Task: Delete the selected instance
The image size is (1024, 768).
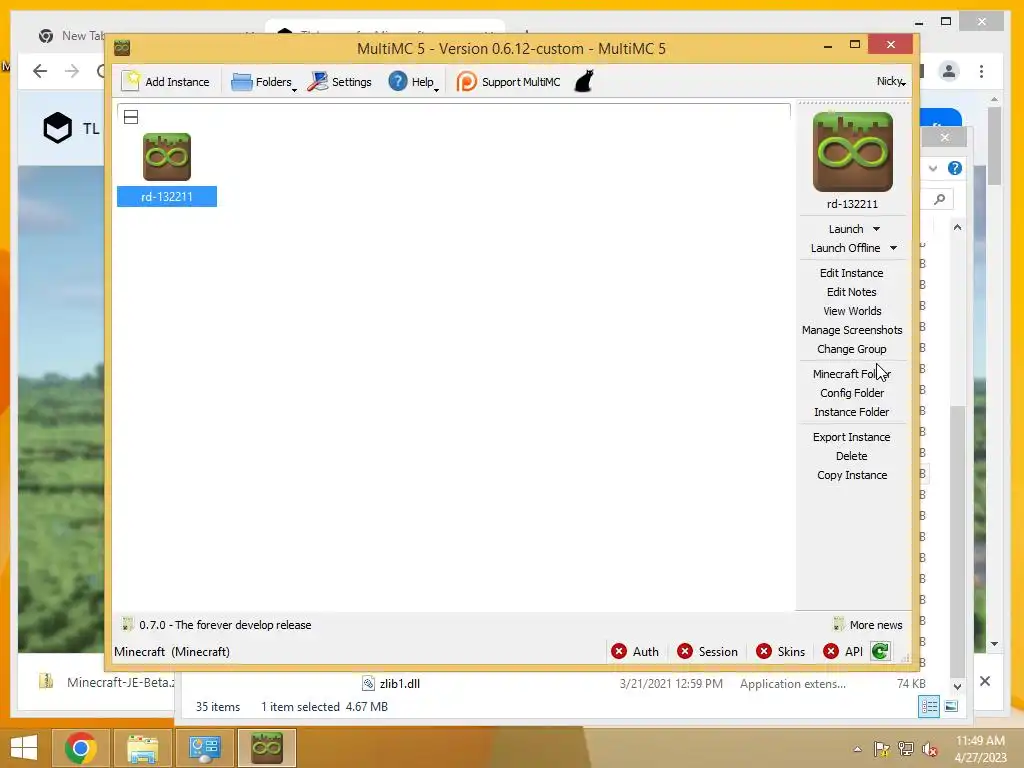Action: [x=852, y=456]
